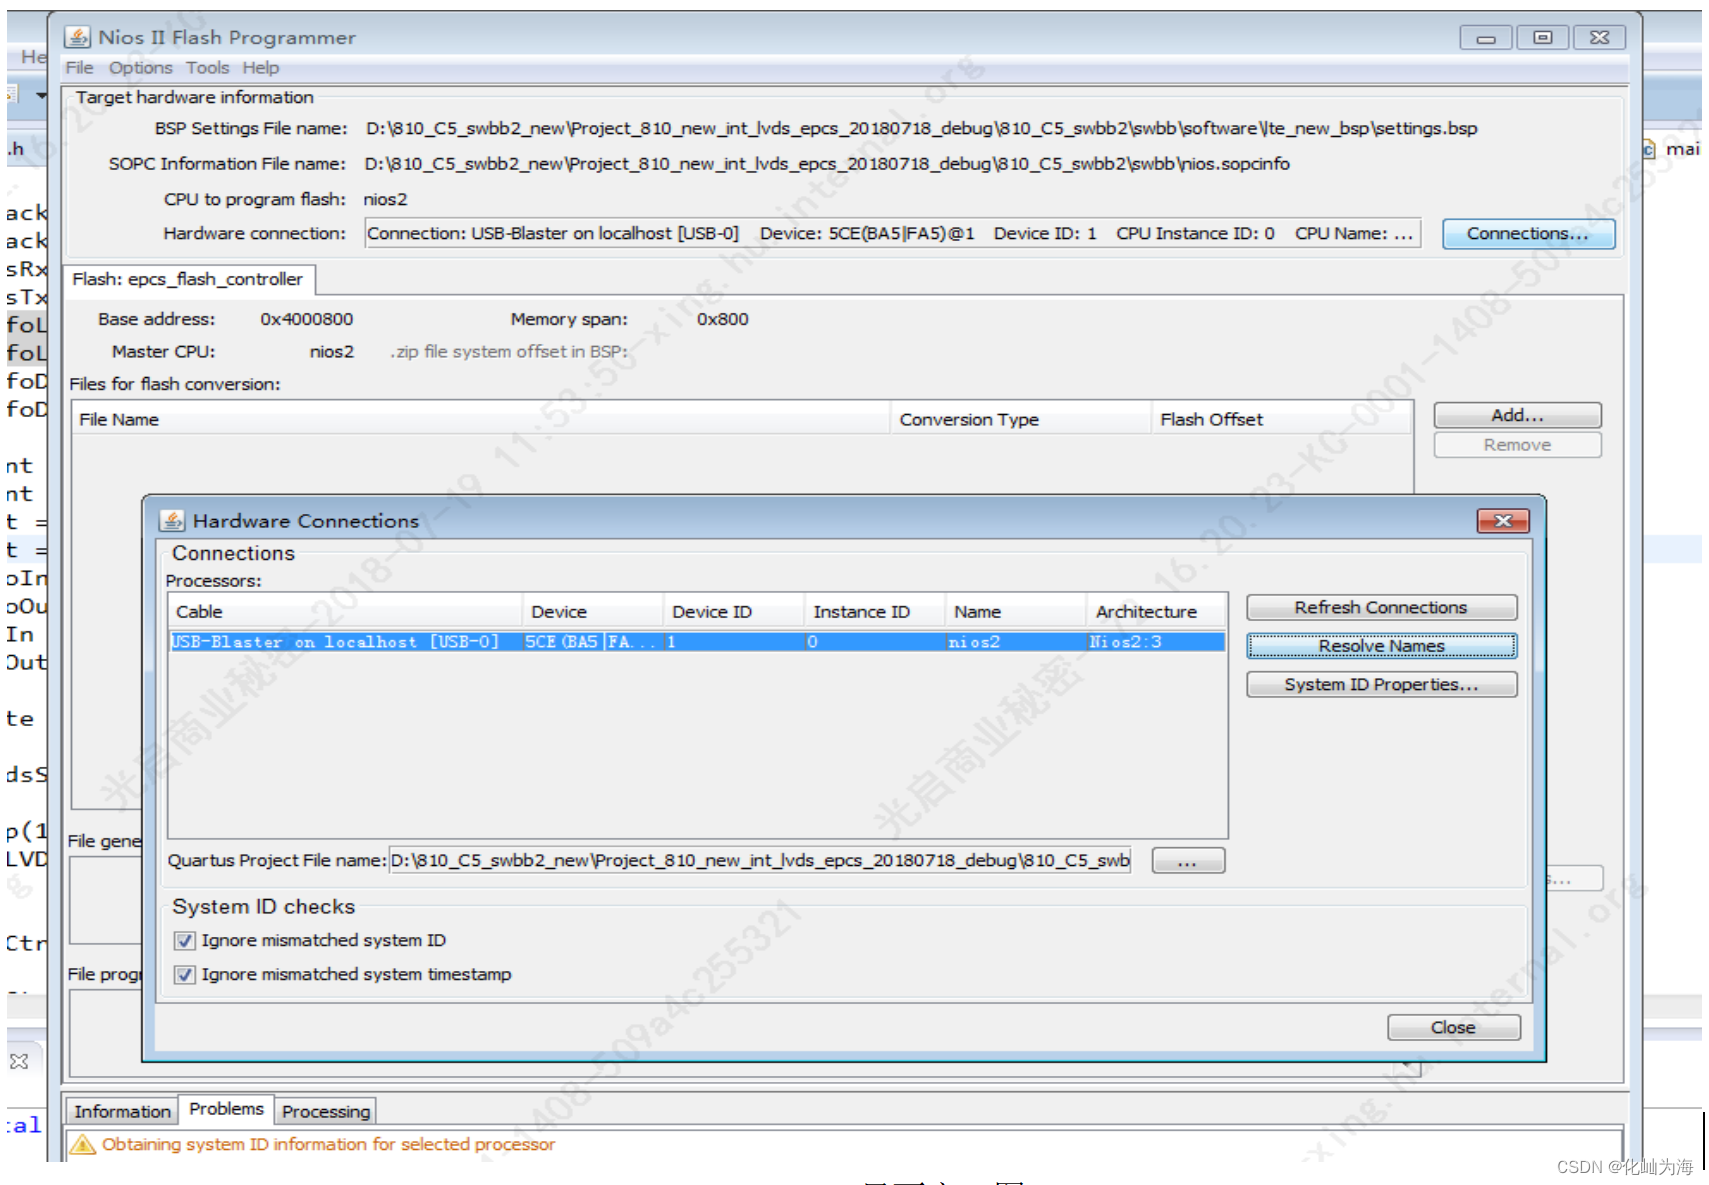Switch to the Information tab
The image size is (1709, 1185).
120,1110
